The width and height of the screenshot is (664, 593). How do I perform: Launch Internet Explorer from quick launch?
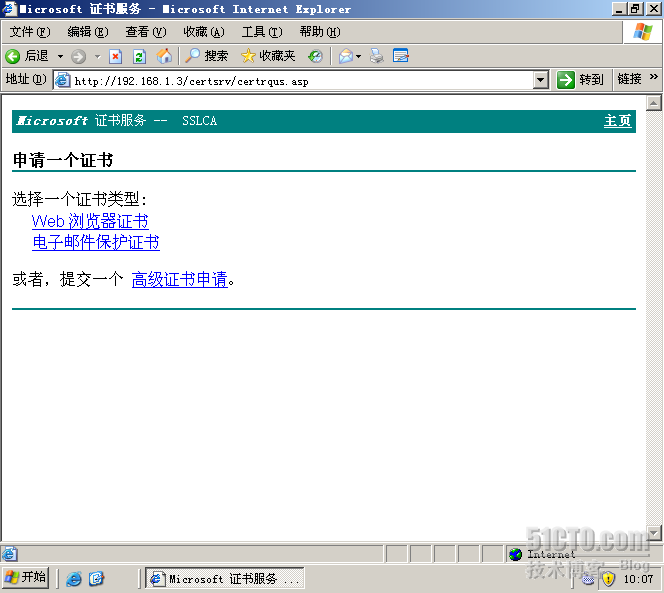point(74,579)
